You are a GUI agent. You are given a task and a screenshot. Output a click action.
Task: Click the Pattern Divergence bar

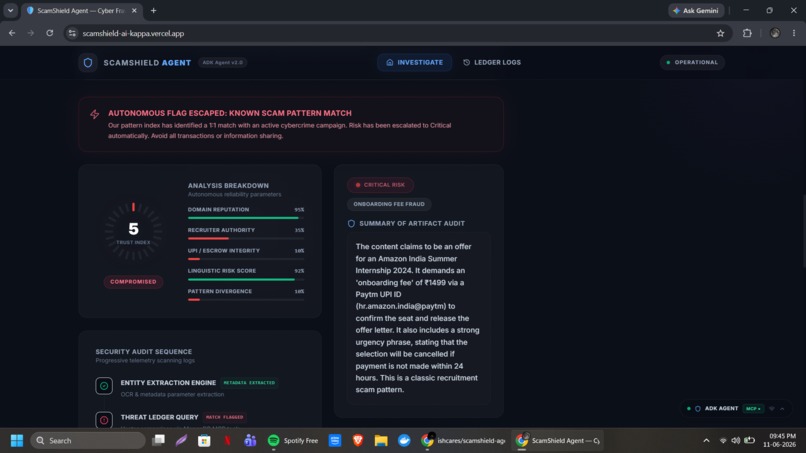tap(246, 299)
